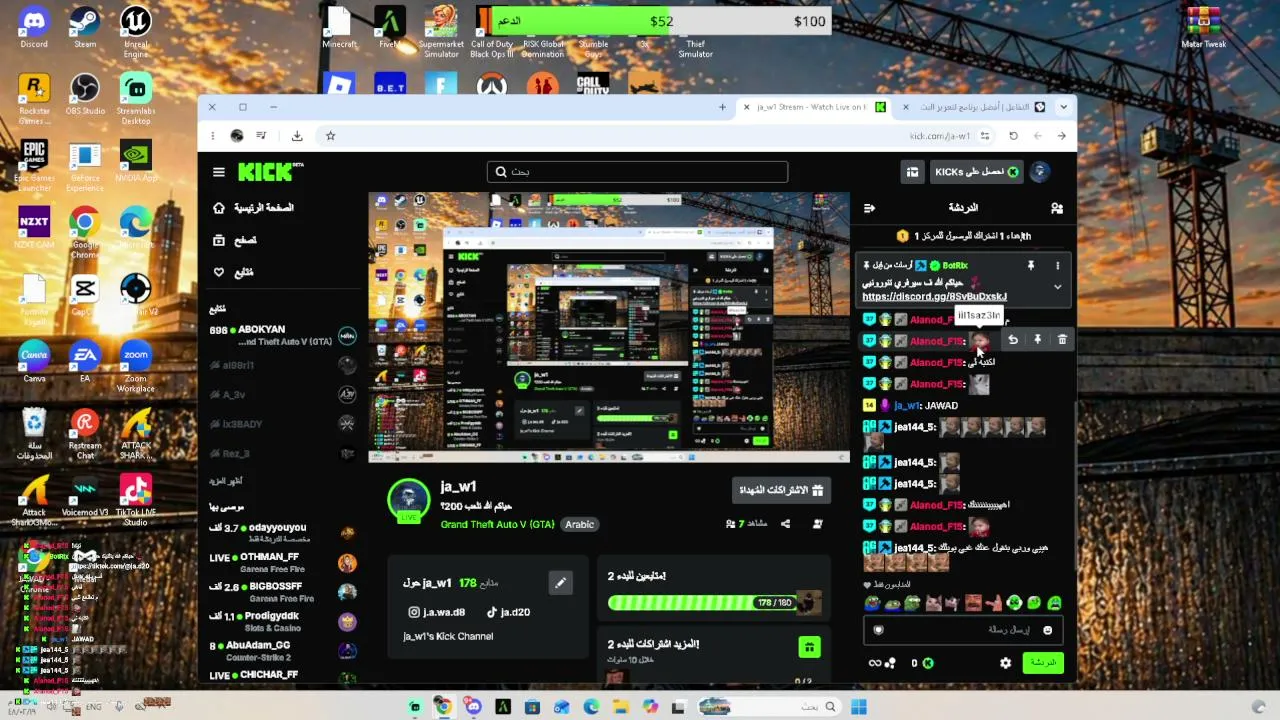
Task: Open the Following heart sidebar item
Action: (x=233, y=272)
